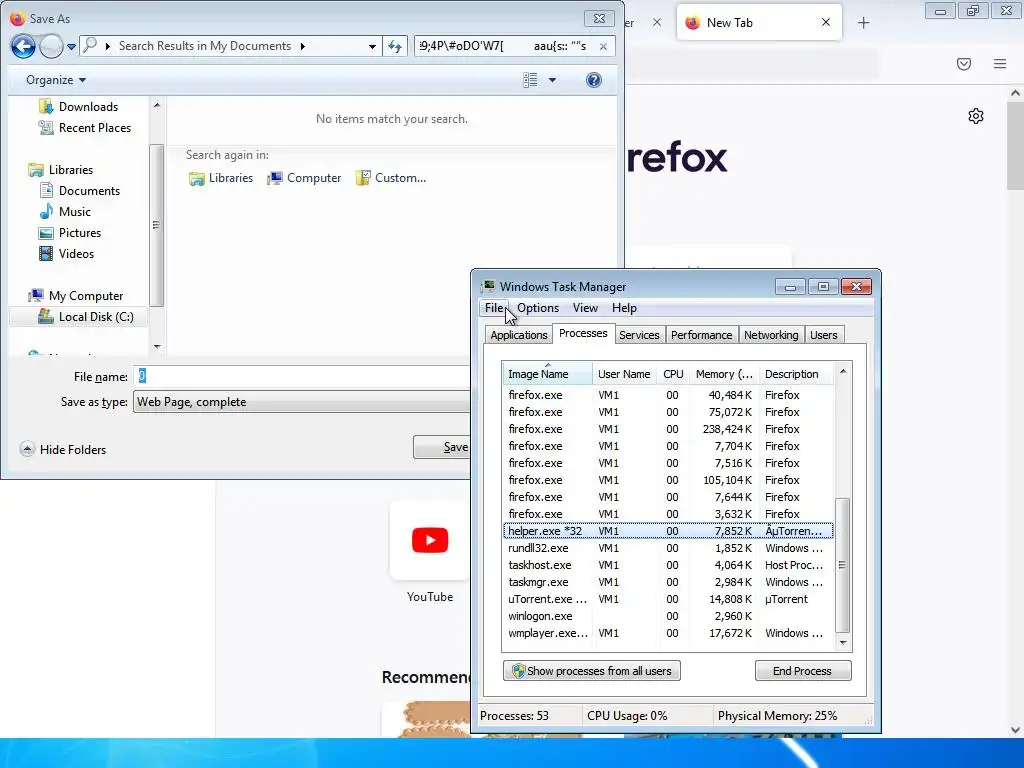Switch to the Users tab
1024x768 pixels.
click(824, 335)
